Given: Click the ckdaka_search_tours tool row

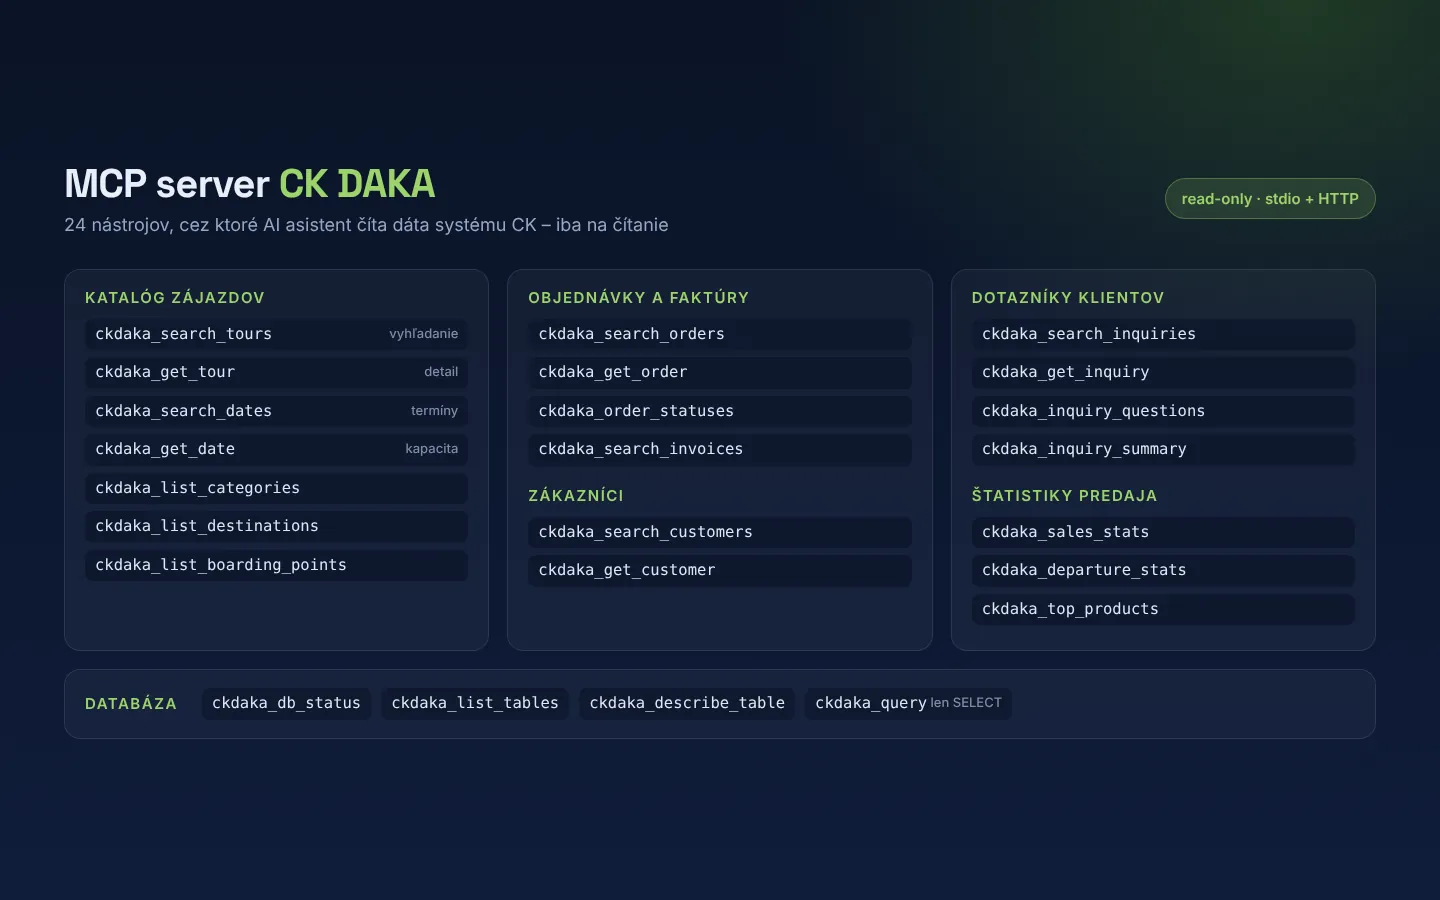Looking at the screenshot, I should pyautogui.click(x=276, y=334).
